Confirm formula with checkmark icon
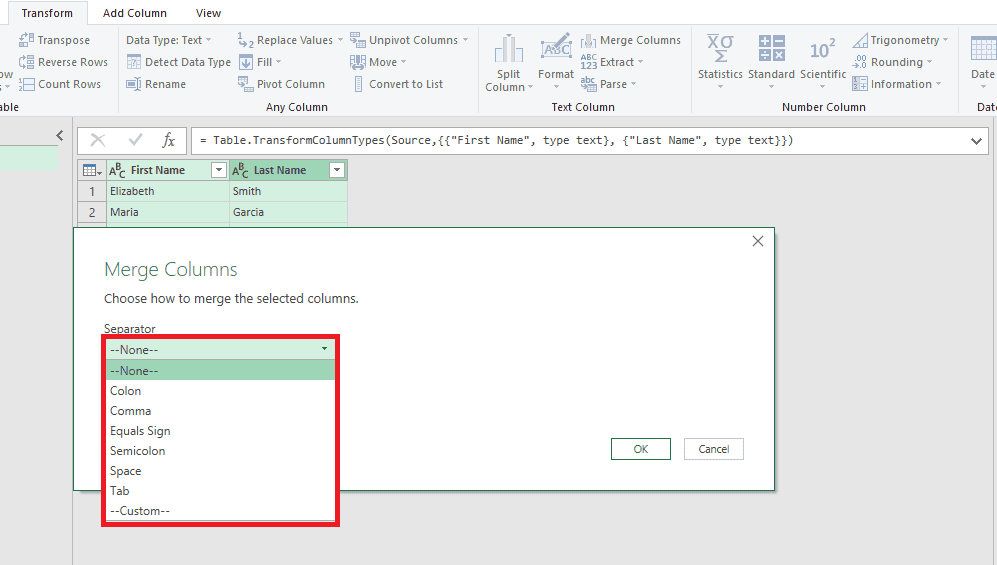997x565 pixels. pos(135,140)
